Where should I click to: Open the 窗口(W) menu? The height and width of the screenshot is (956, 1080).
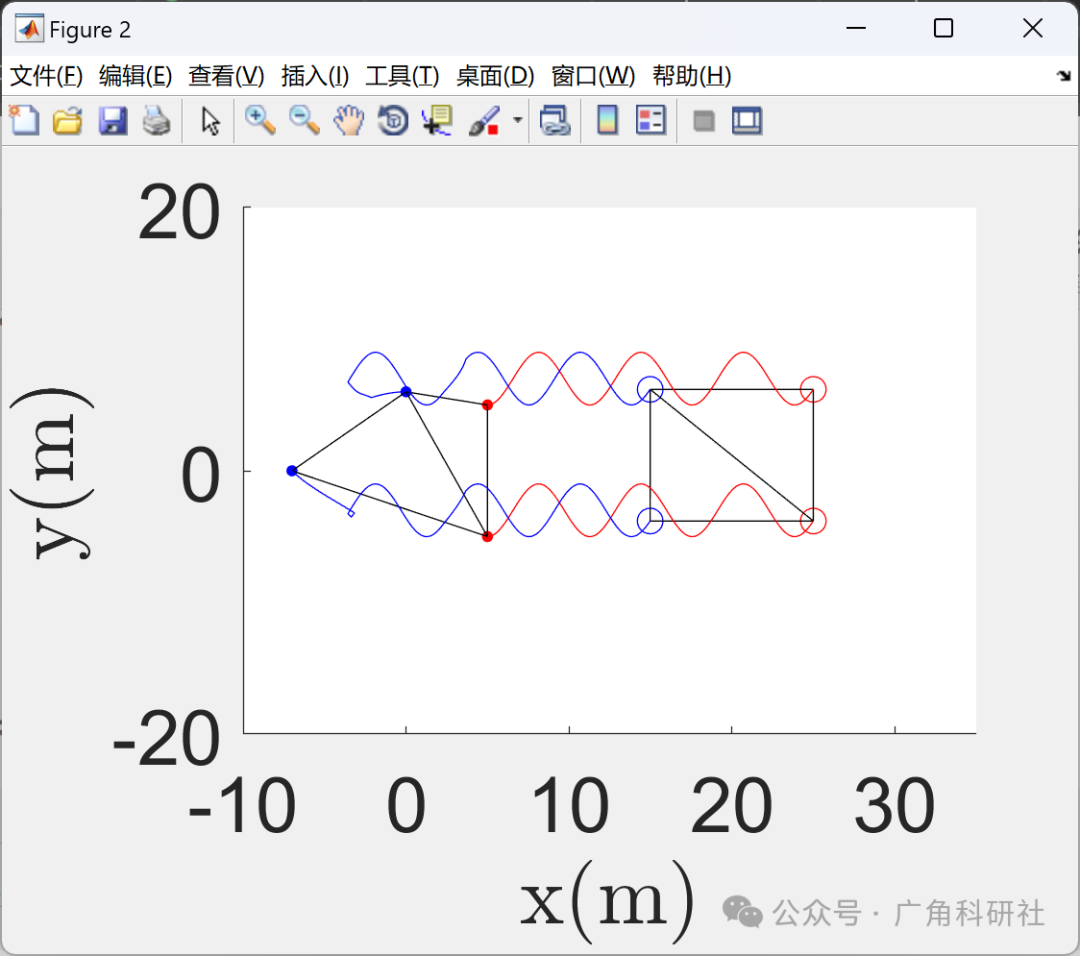coord(593,76)
